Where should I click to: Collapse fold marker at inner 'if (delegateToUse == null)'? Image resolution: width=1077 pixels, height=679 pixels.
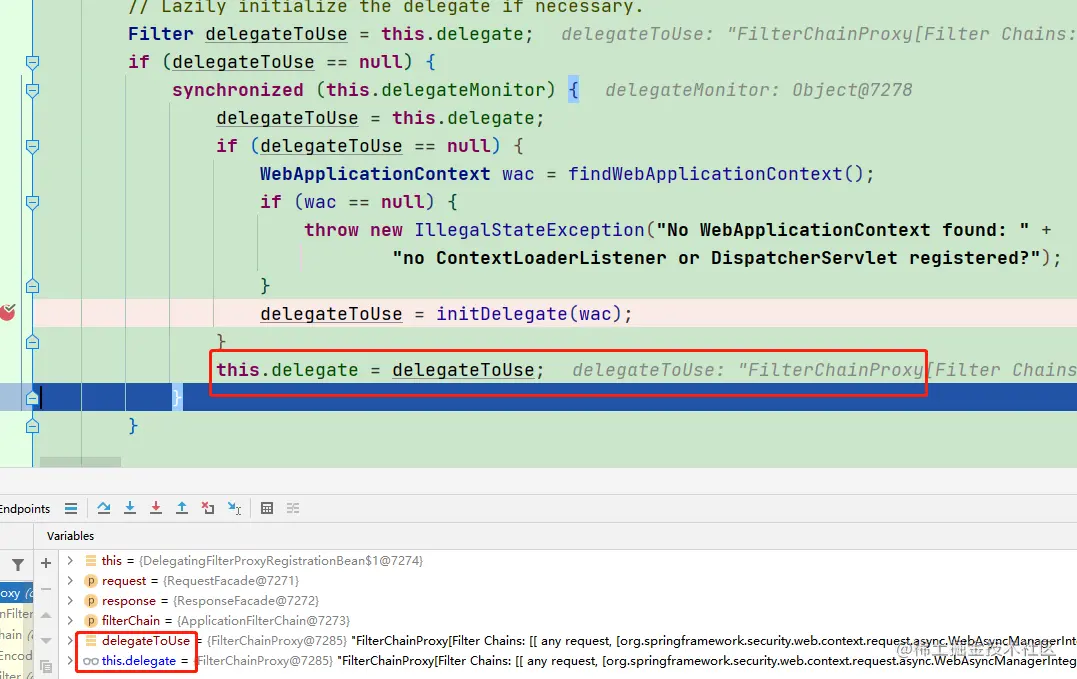[x=32, y=146]
